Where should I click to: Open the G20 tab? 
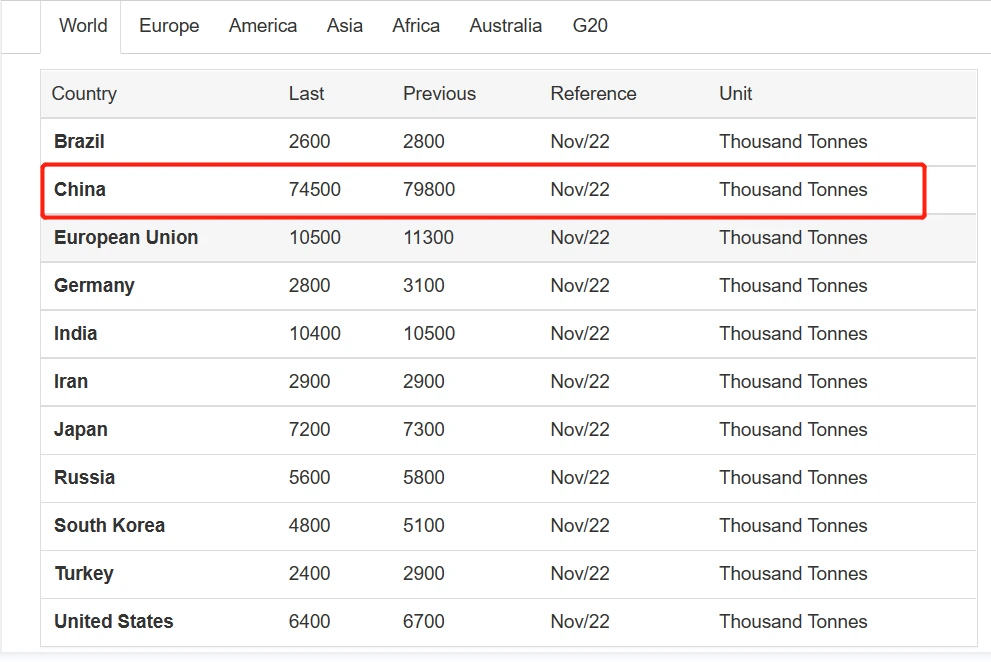pyautogui.click(x=590, y=26)
